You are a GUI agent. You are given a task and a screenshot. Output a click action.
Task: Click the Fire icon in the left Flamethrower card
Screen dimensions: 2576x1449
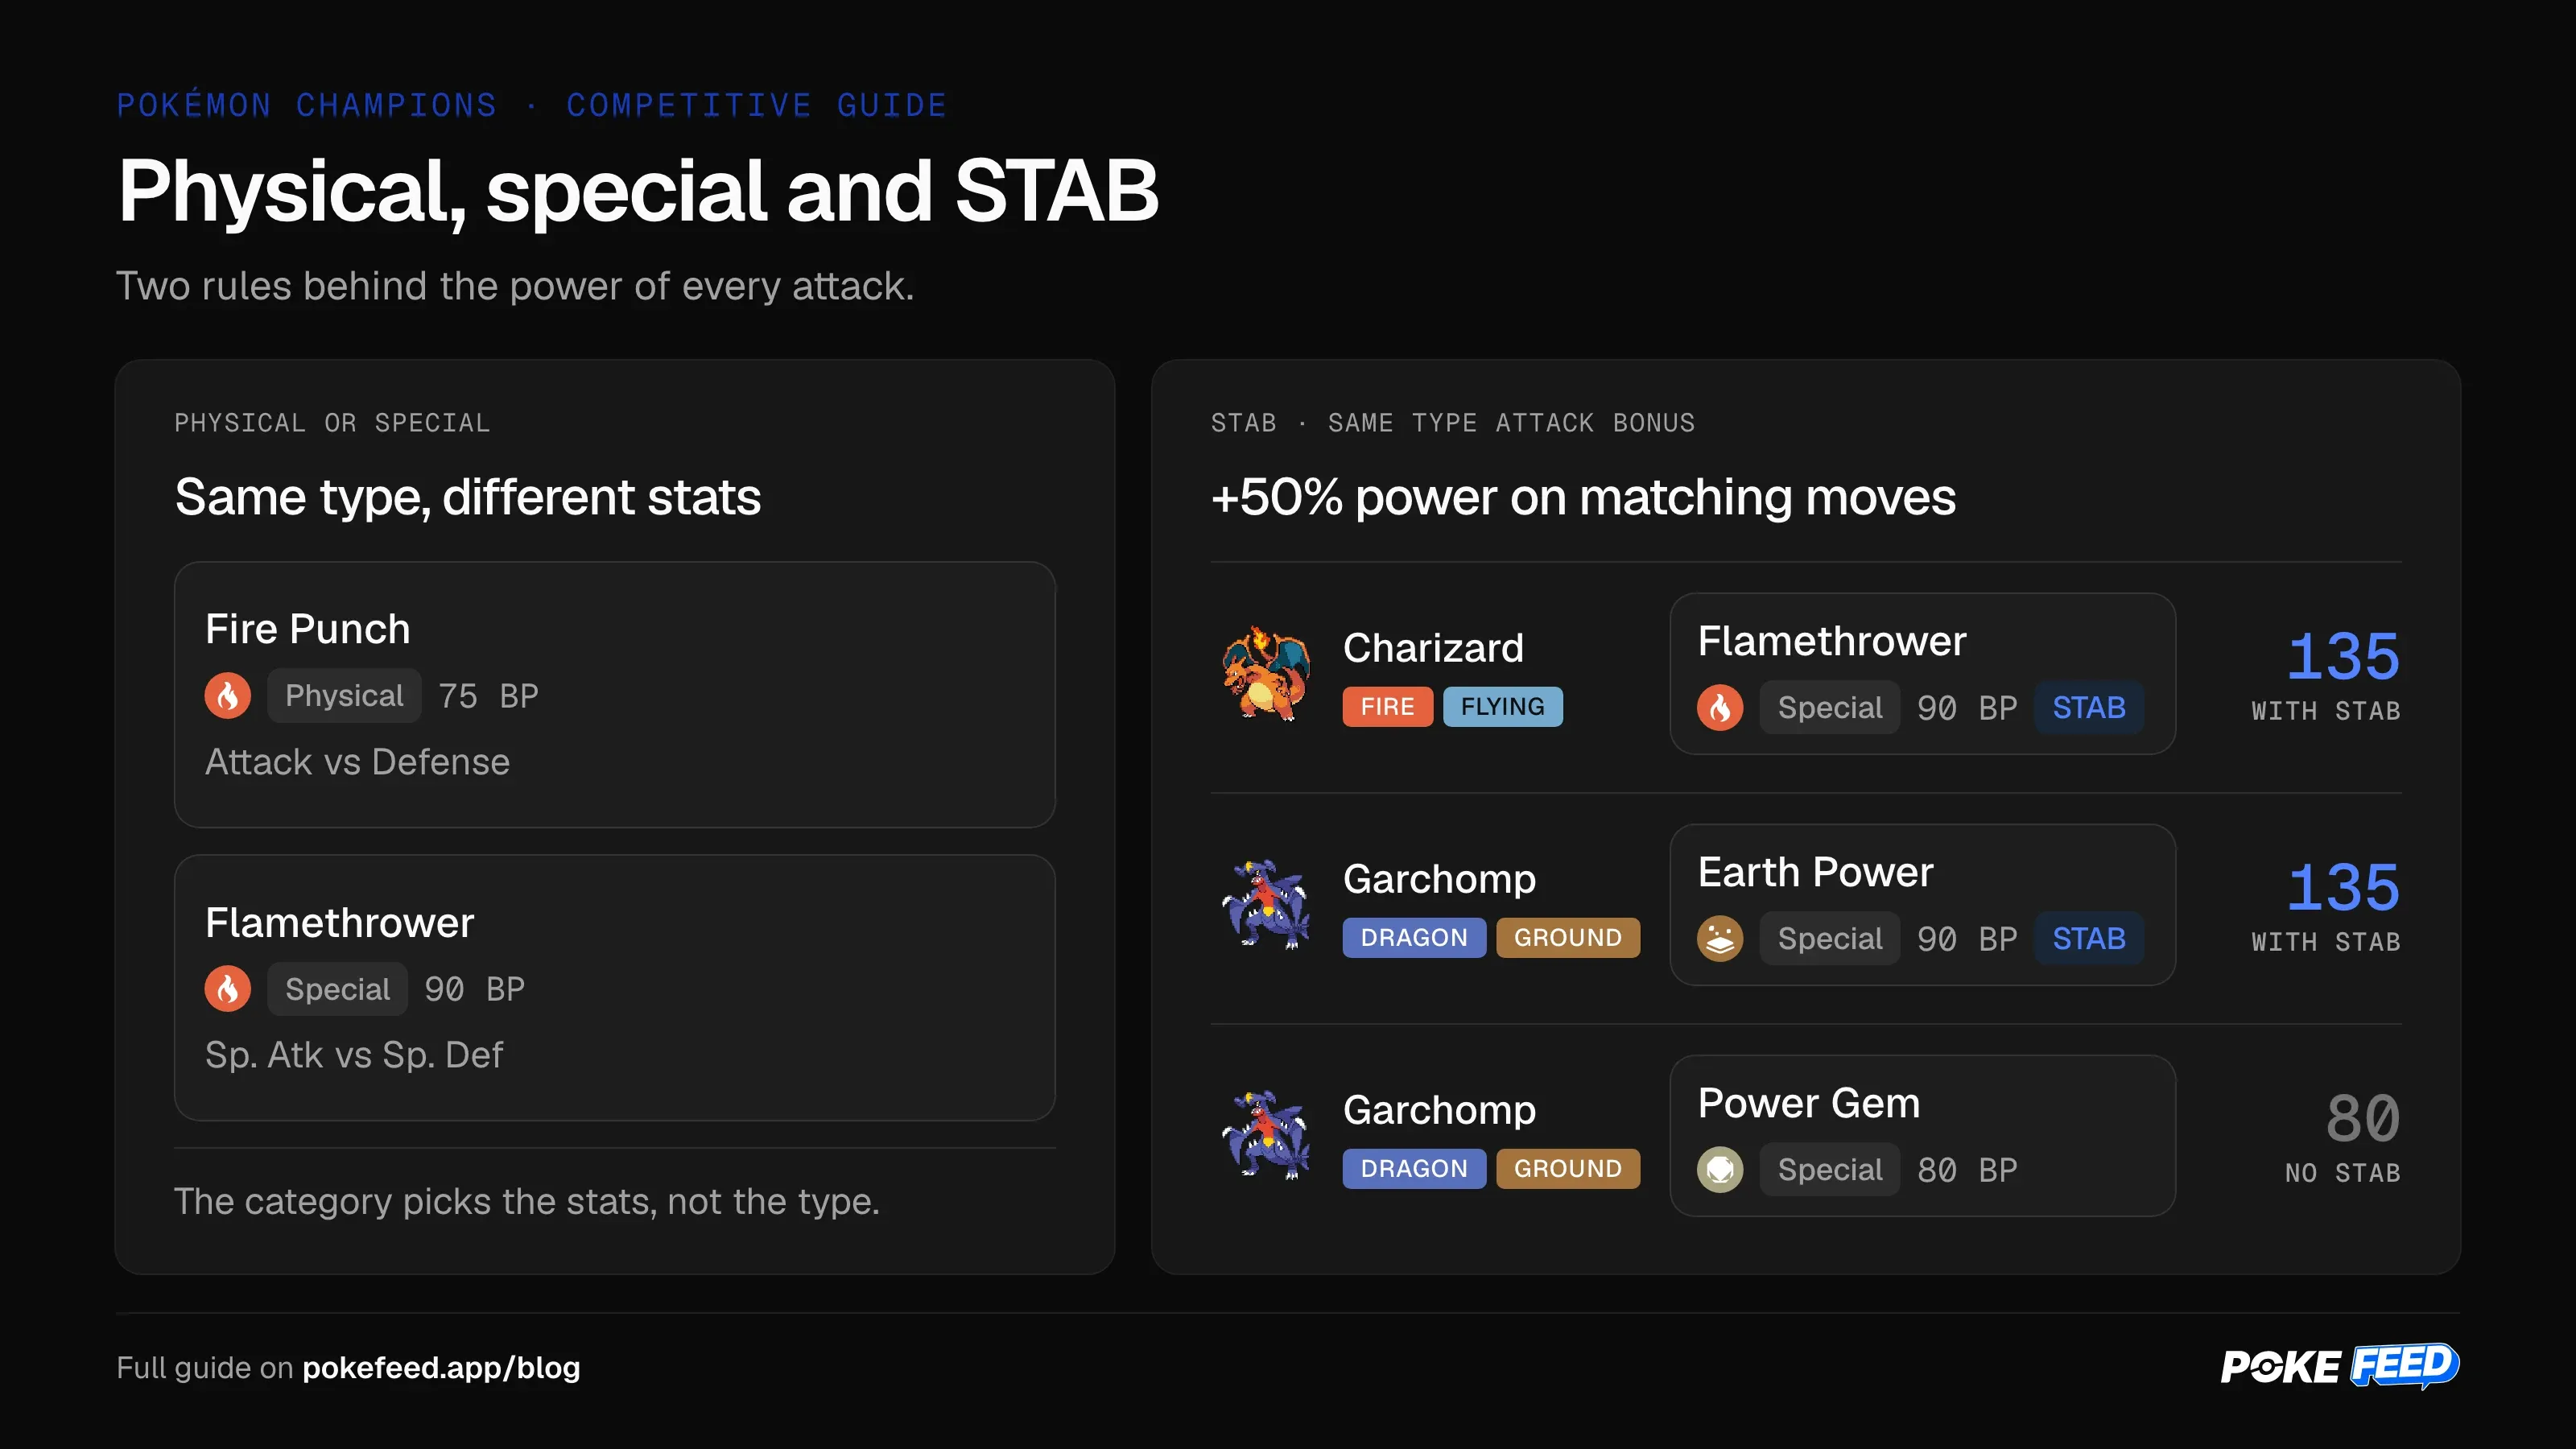(x=228, y=988)
